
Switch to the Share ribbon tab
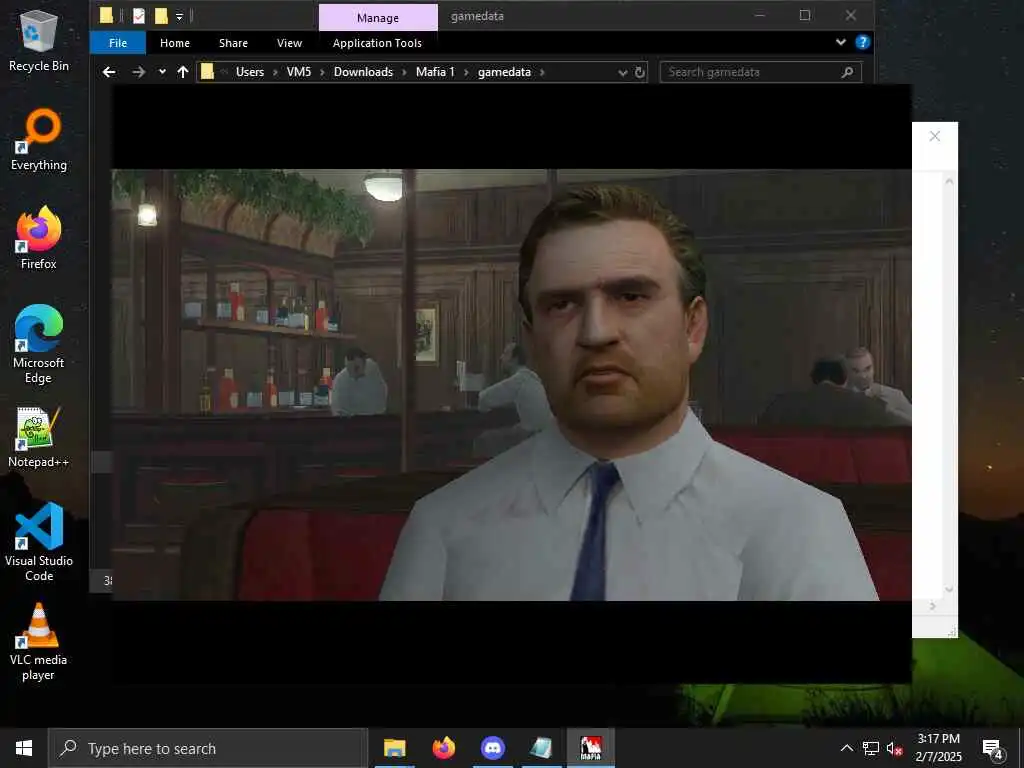[x=233, y=43]
